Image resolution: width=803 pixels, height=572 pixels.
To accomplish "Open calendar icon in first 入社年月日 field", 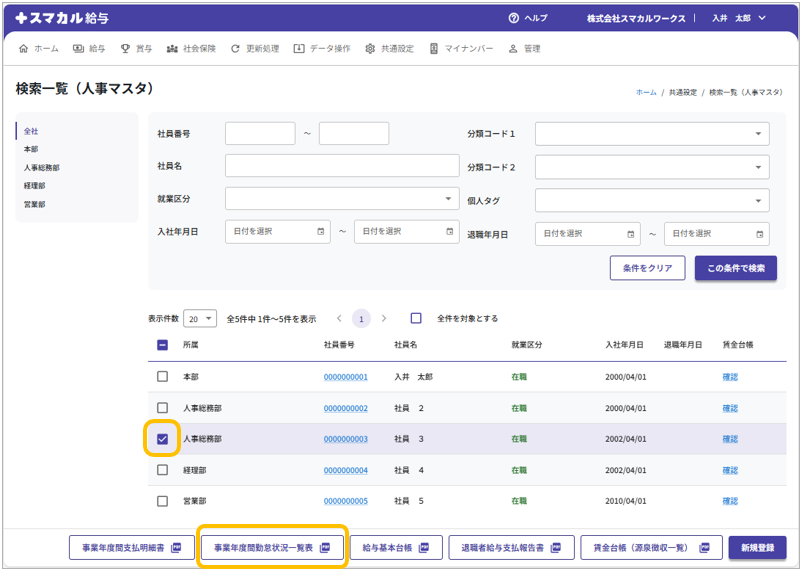I will tap(321, 232).
